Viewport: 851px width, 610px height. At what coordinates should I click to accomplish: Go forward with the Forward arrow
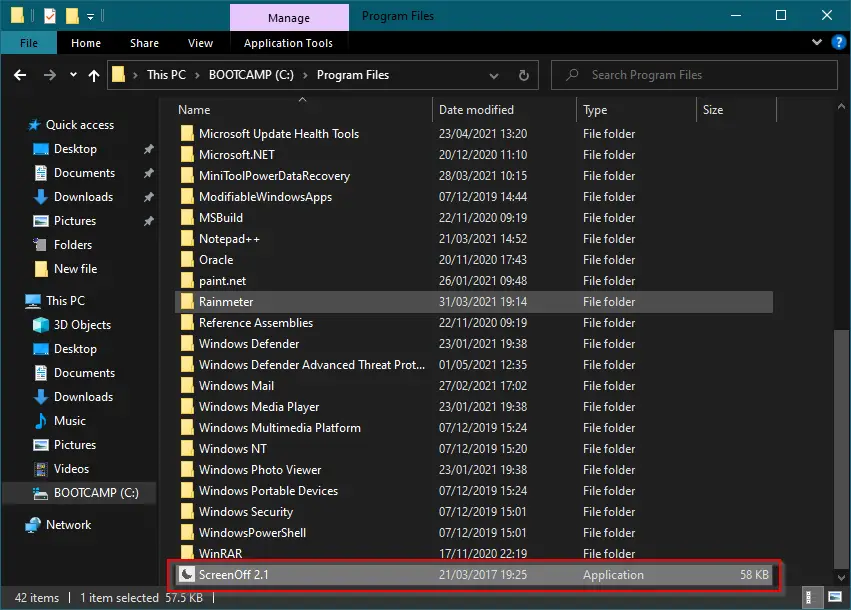pyautogui.click(x=49, y=75)
